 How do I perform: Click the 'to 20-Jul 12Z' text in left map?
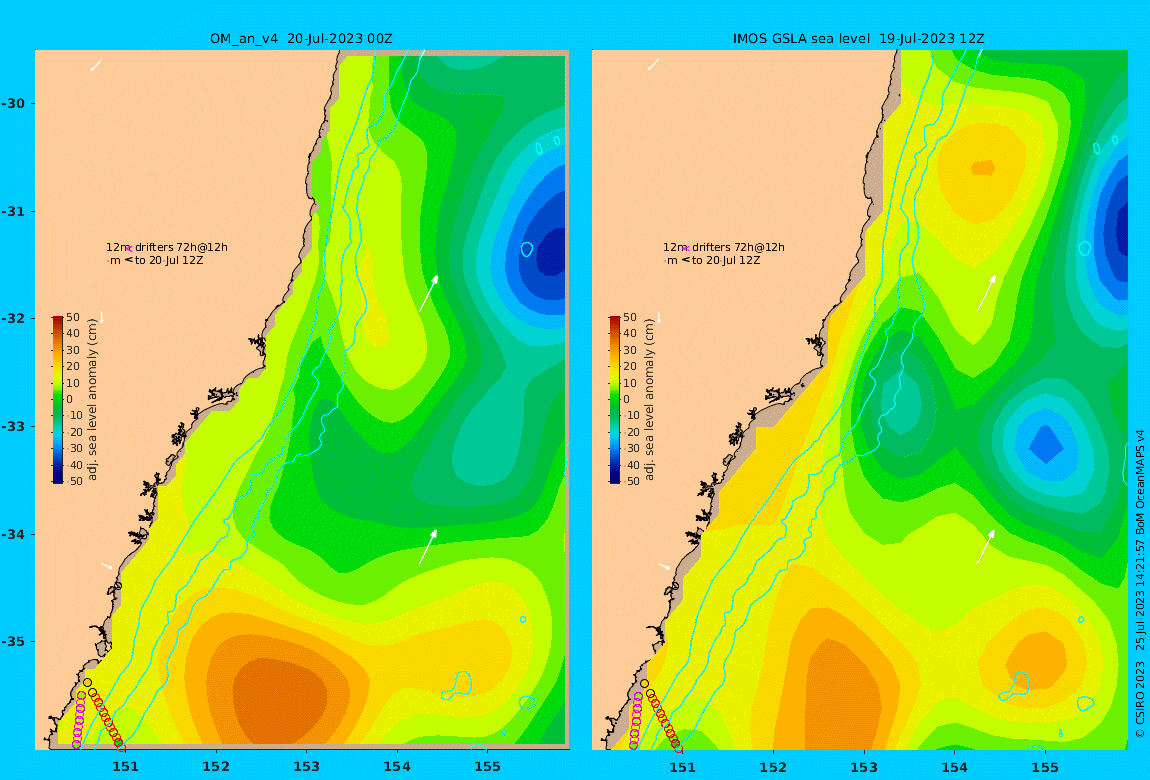tap(169, 260)
